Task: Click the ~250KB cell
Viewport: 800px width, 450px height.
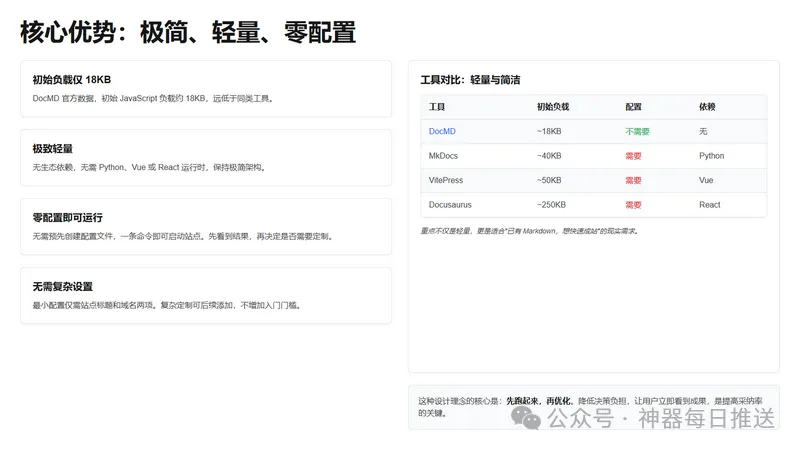Action: (551, 205)
